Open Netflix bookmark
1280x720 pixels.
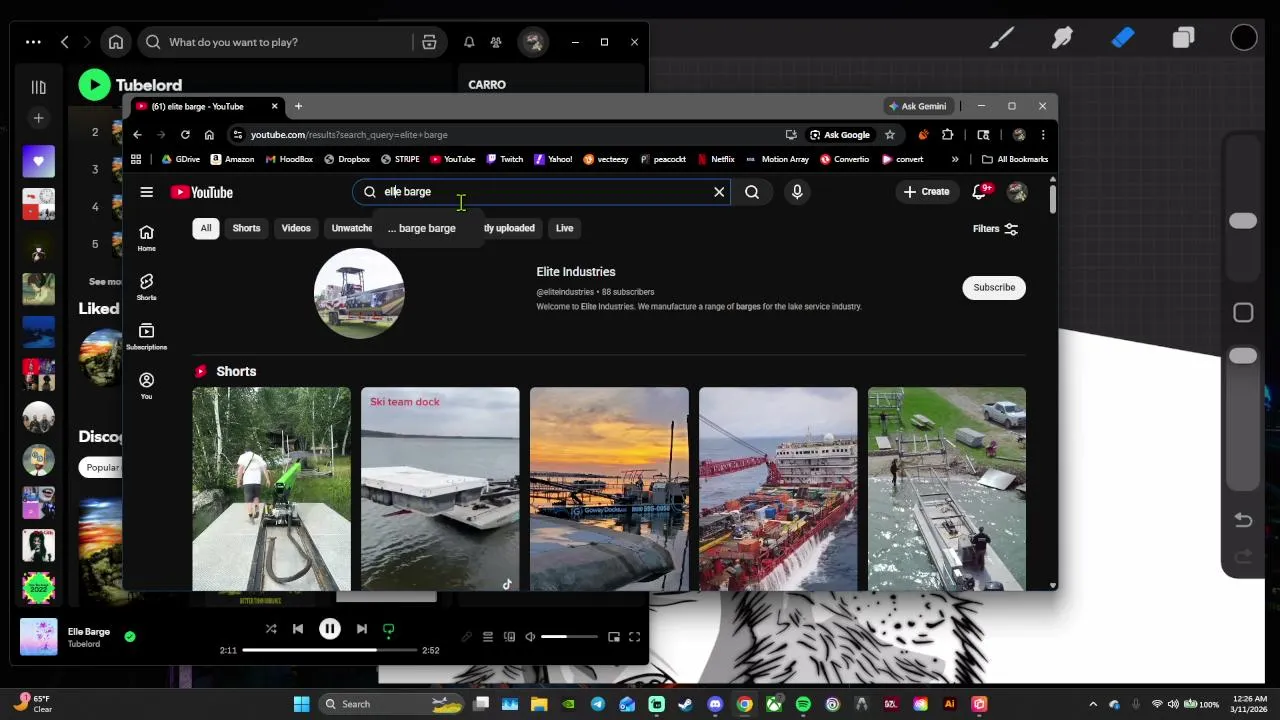coord(716,159)
